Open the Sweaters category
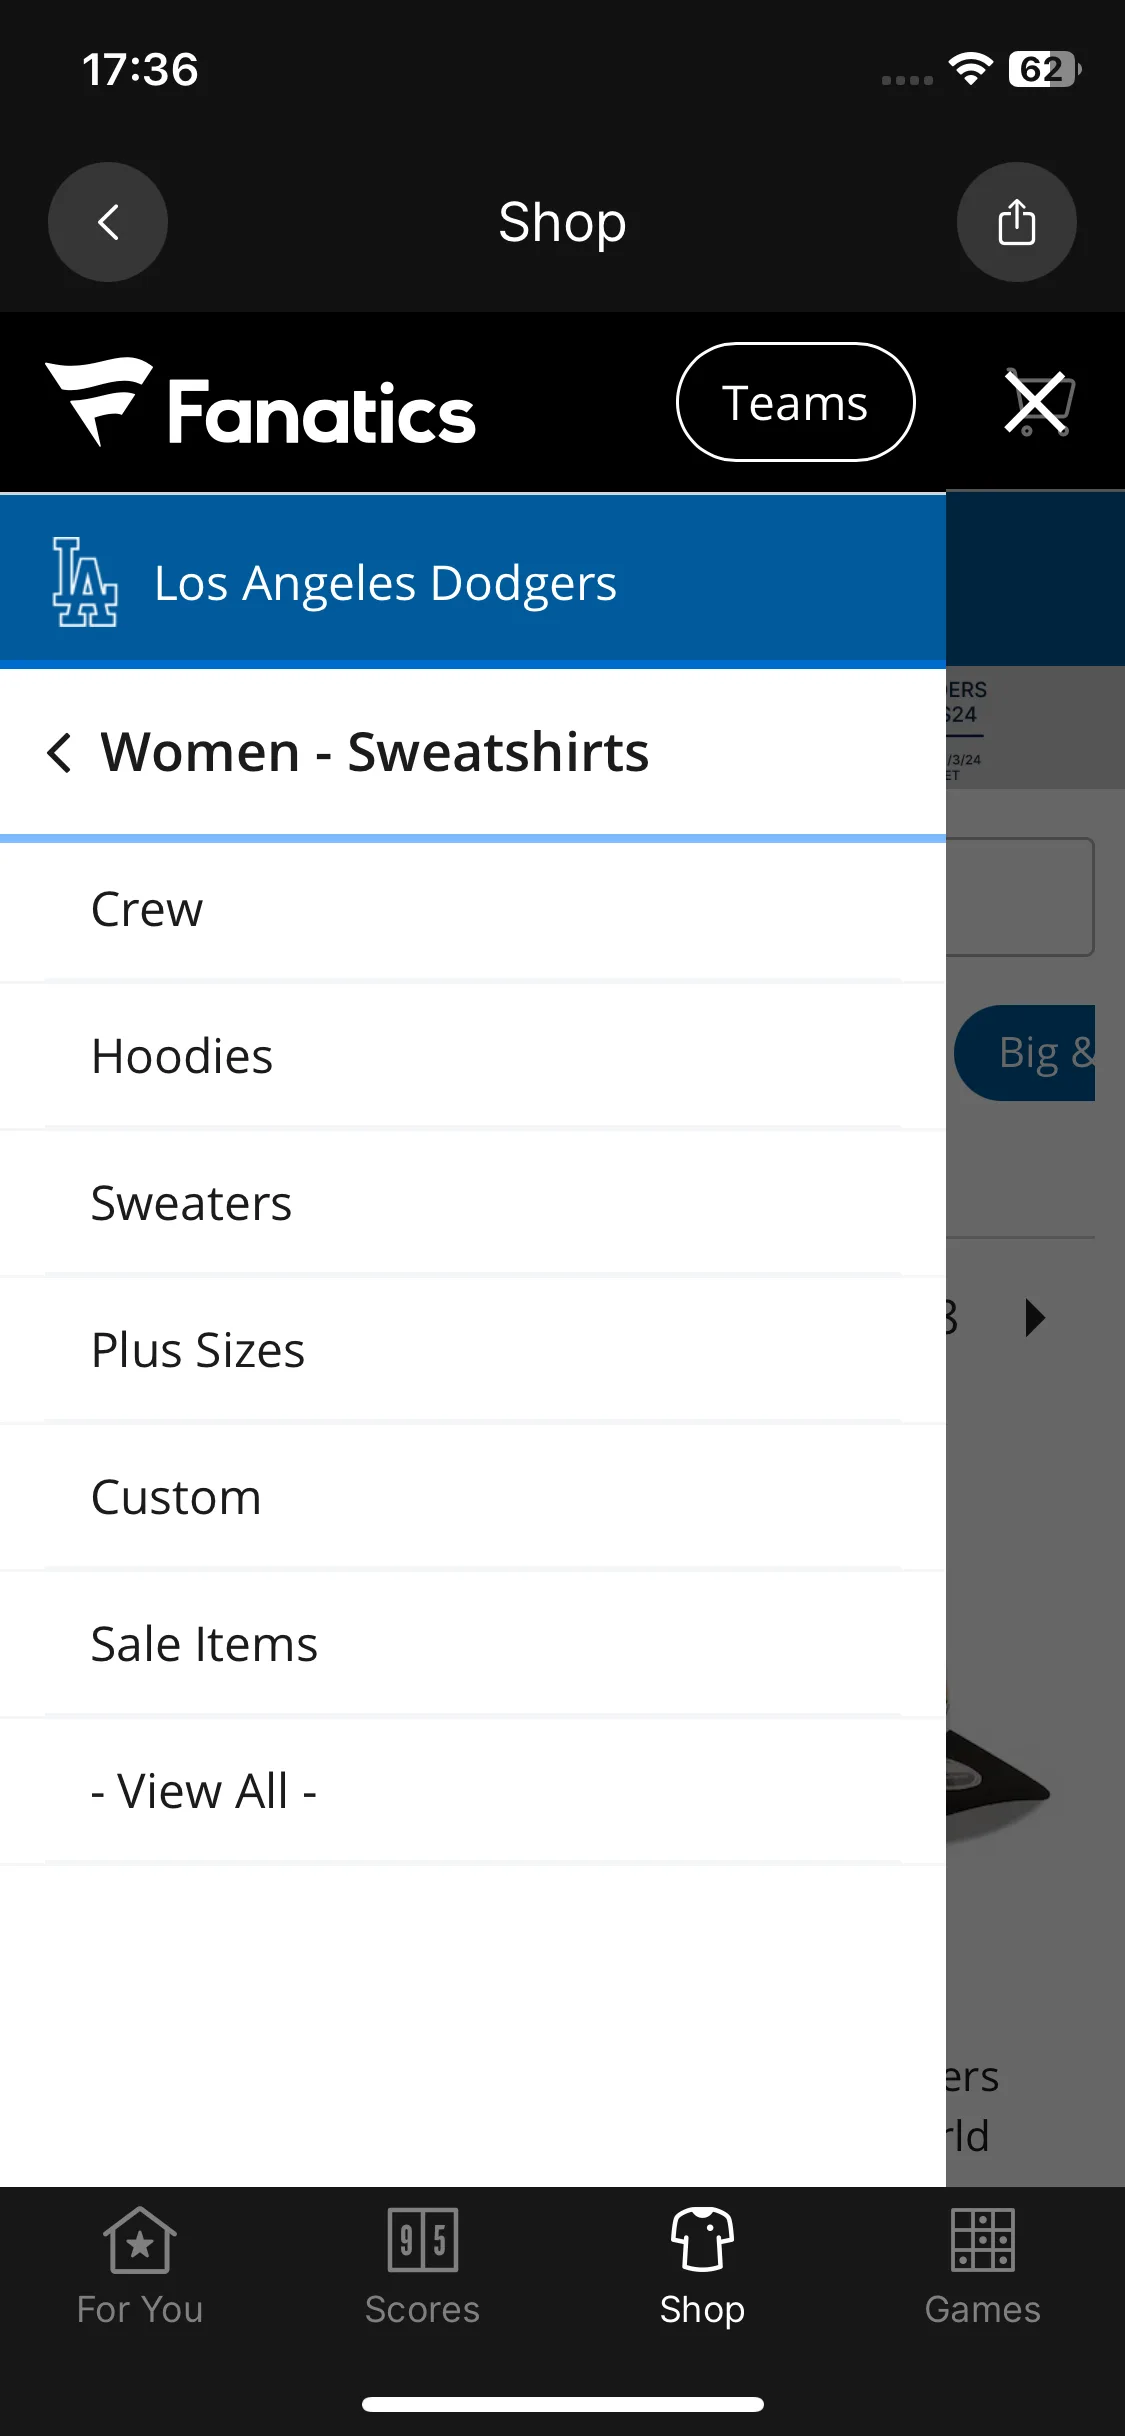 [x=473, y=1203]
